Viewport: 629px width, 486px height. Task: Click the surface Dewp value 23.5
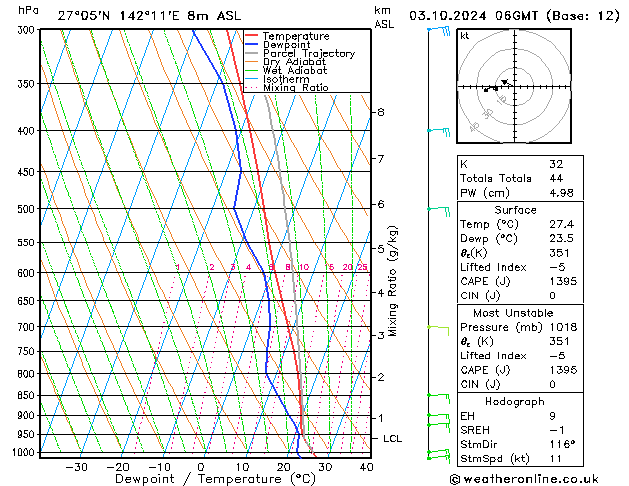(x=562, y=239)
